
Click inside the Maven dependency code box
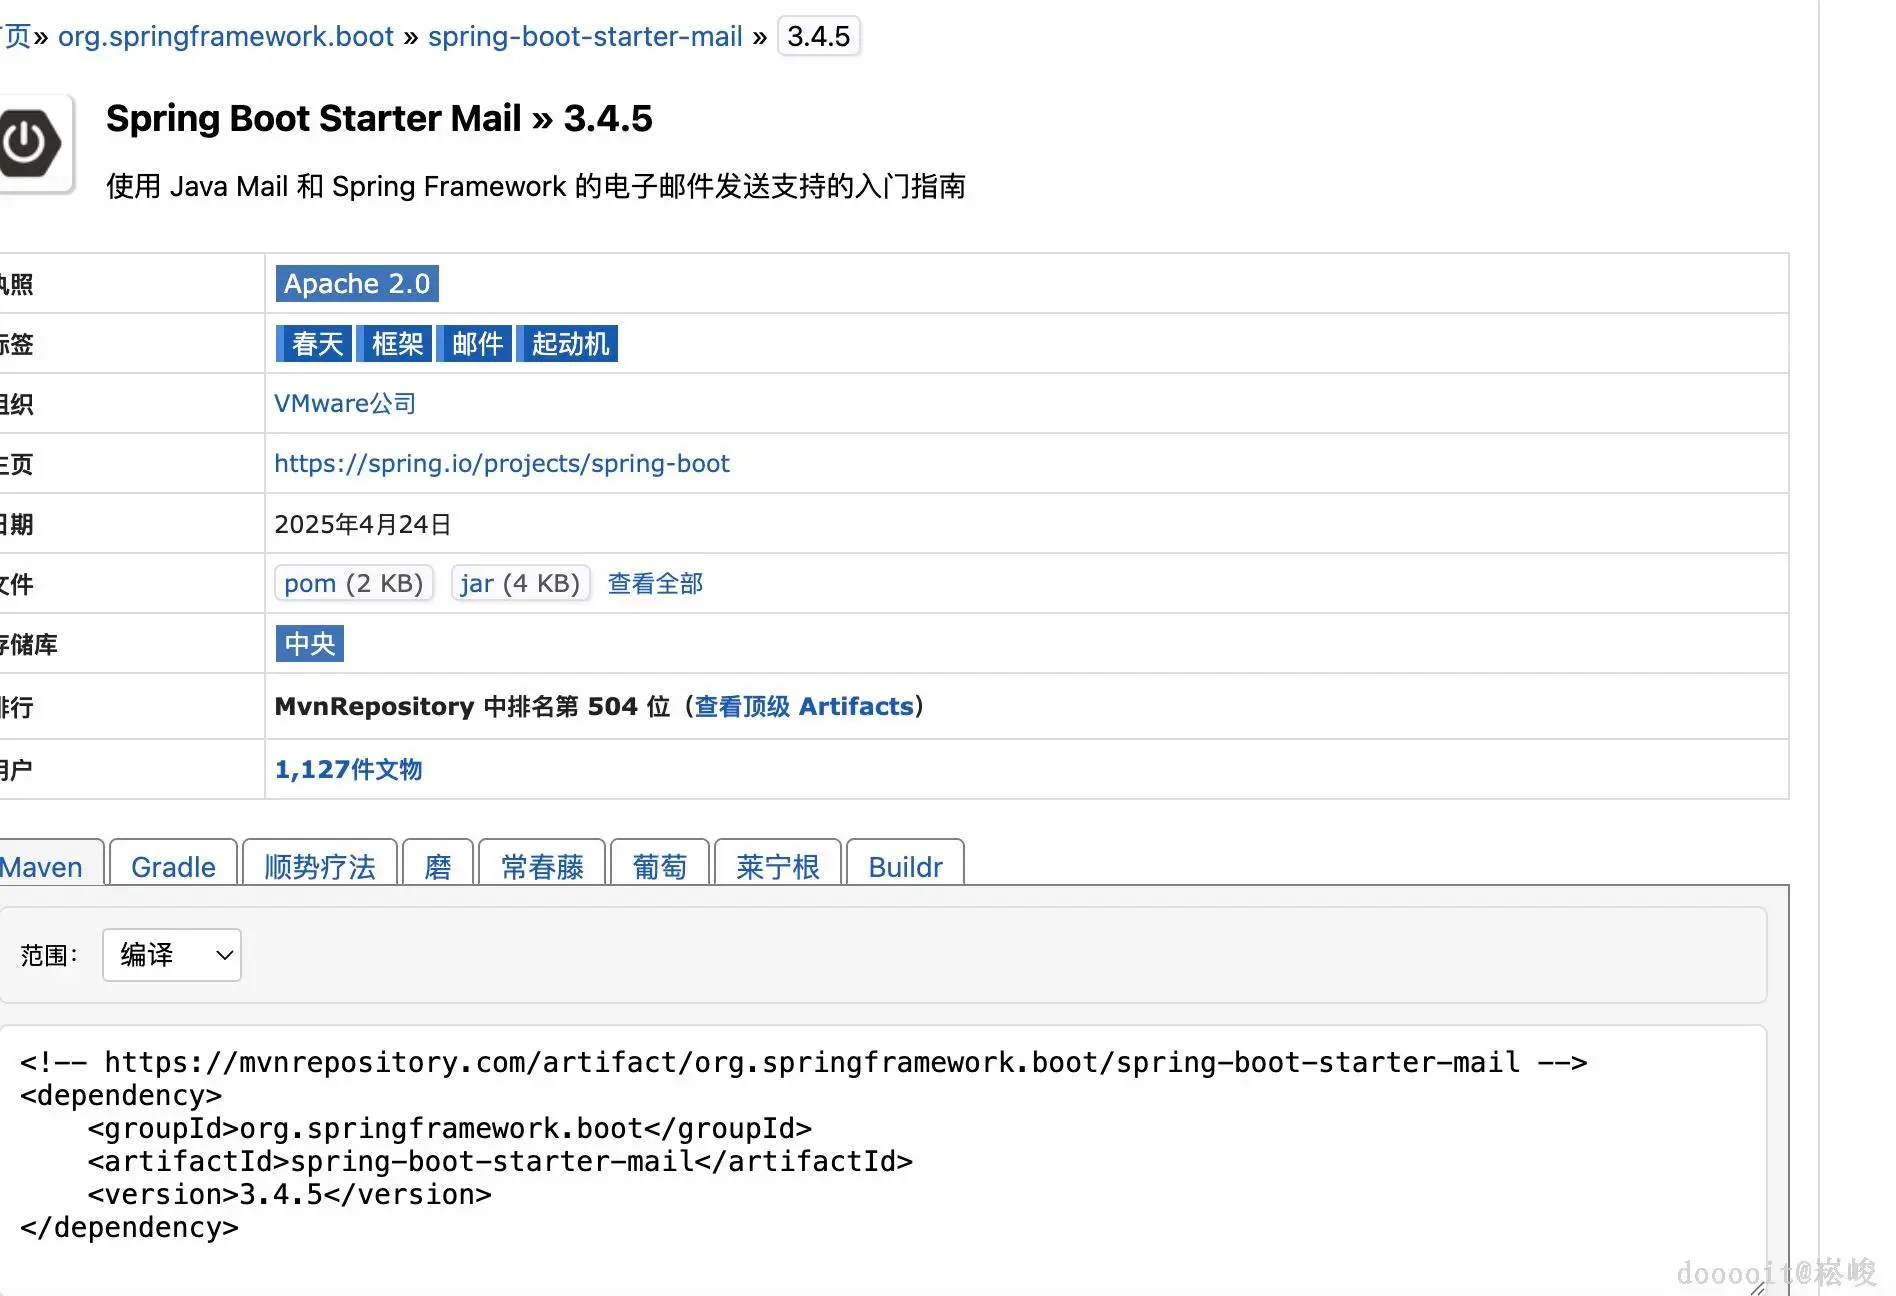(x=880, y=1150)
